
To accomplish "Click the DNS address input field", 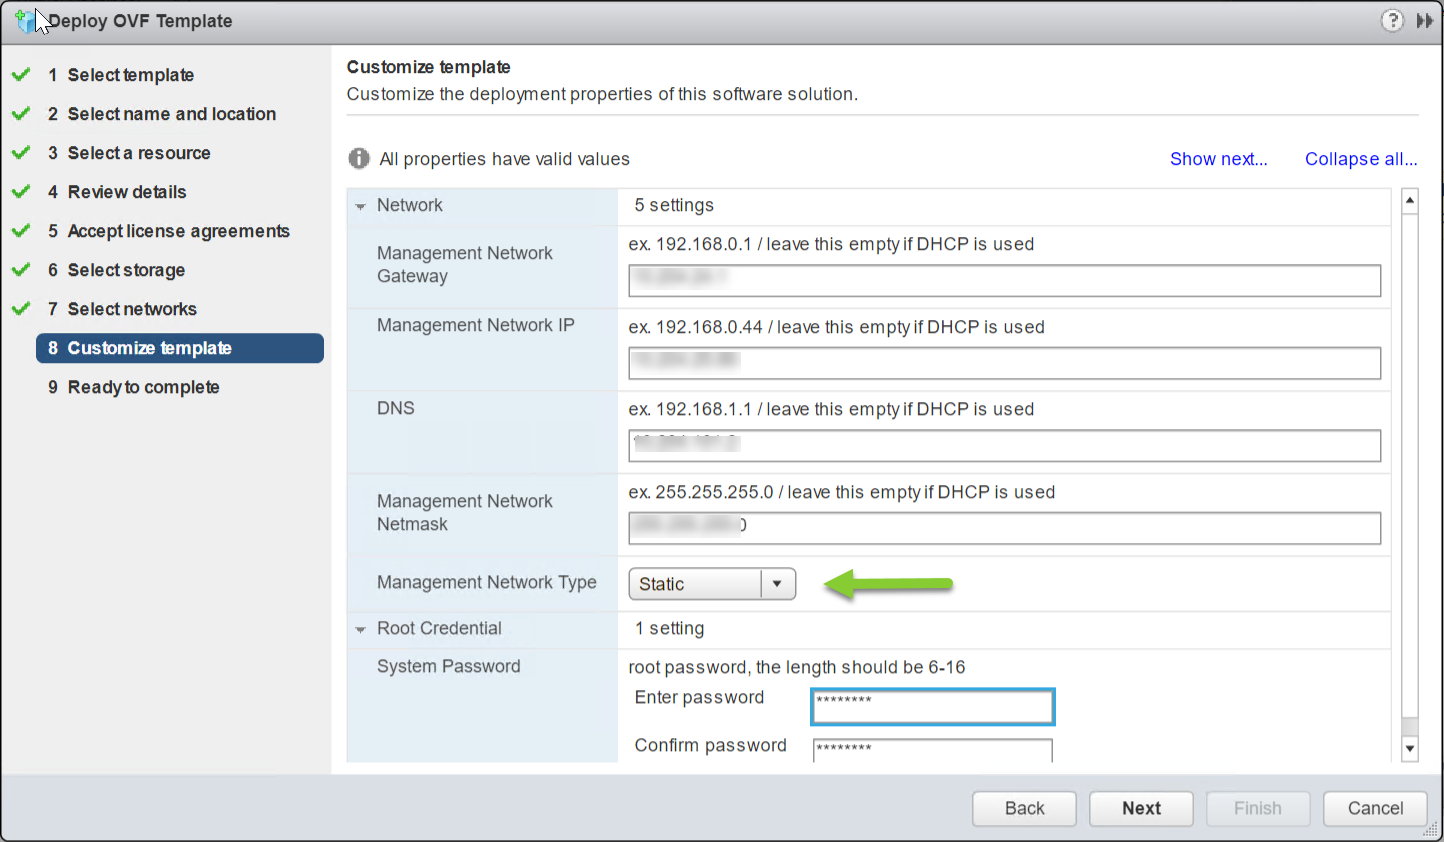I will click(x=1003, y=445).
